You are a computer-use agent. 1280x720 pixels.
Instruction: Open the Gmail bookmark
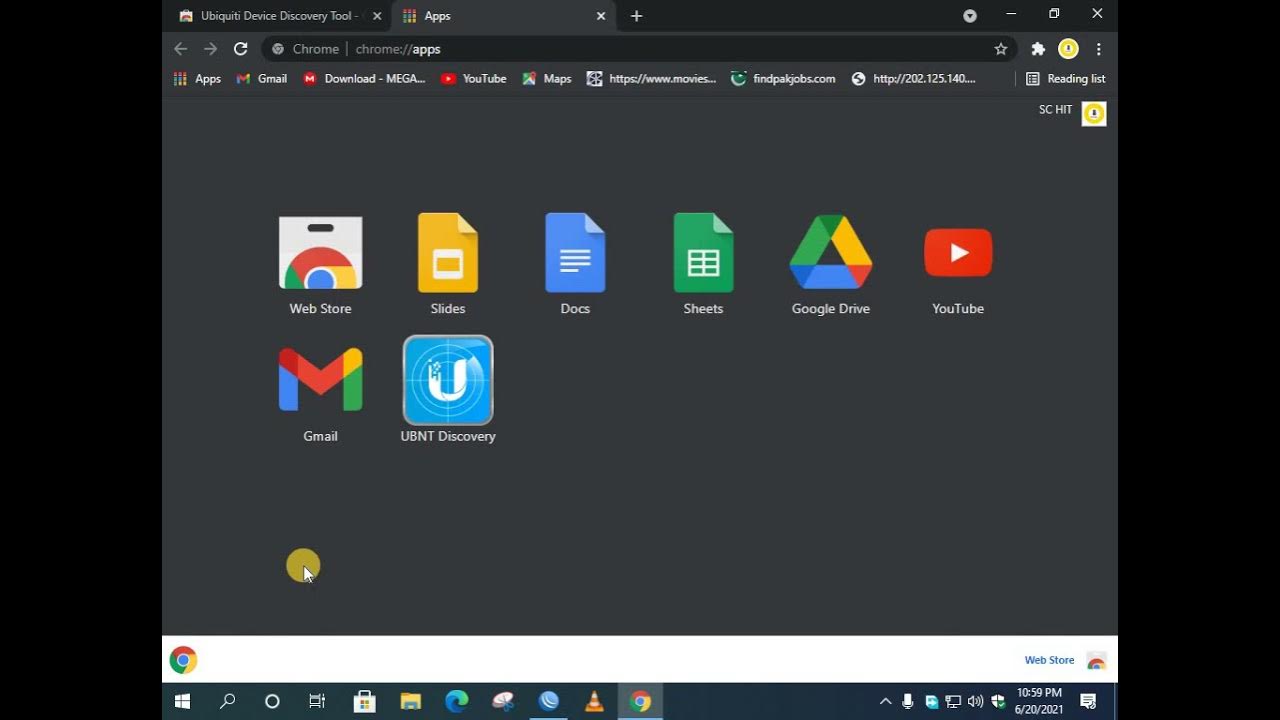coord(261,79)
